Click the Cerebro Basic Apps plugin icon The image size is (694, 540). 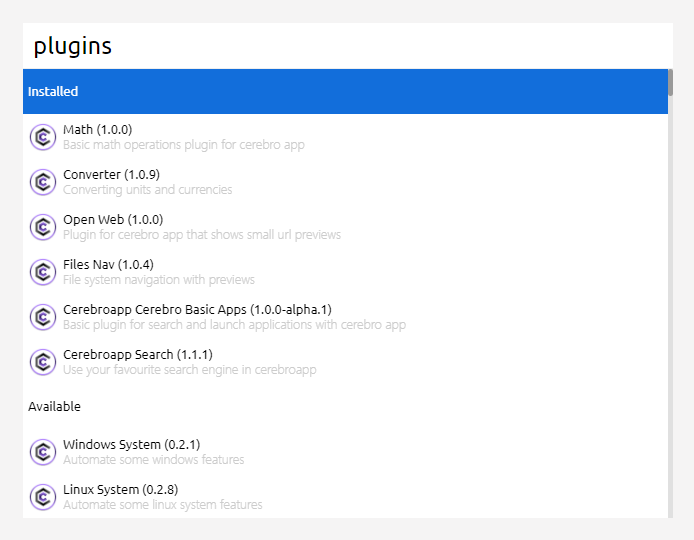tap(43, 317)
